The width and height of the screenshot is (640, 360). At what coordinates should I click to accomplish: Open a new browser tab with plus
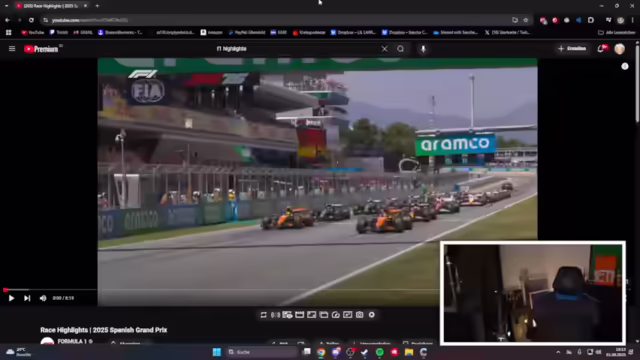(x=97, y=6)
